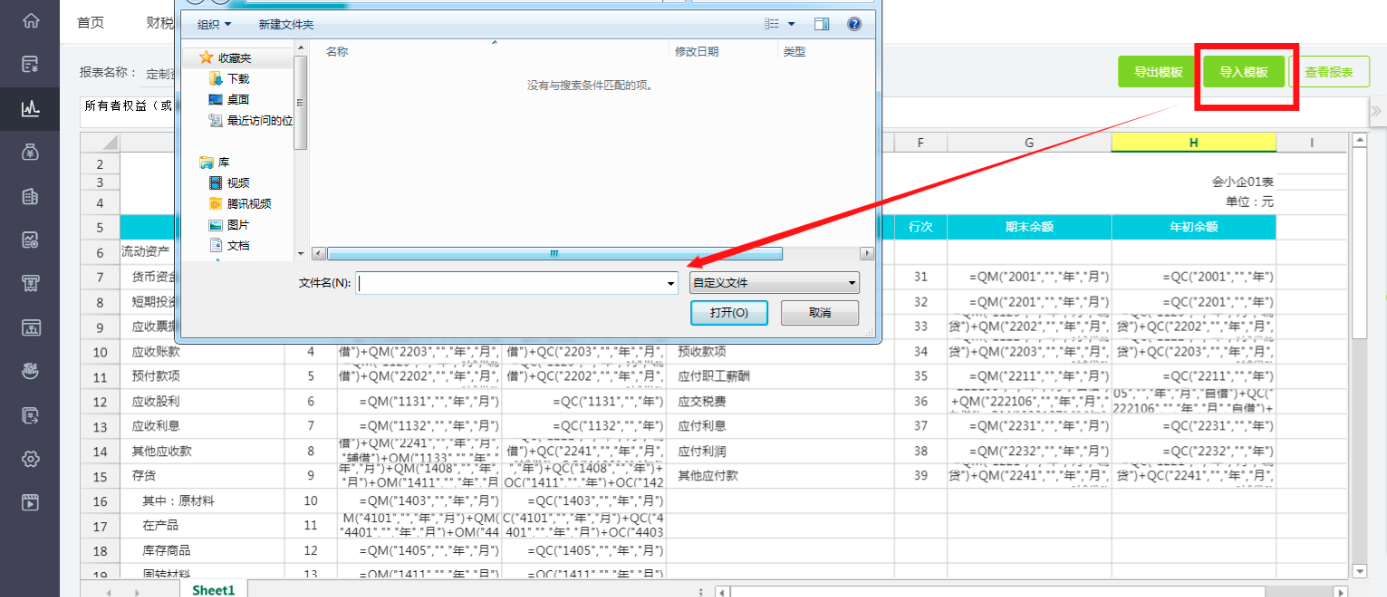
Task: Click the help icon in file dialog
Action: point(854,24)
